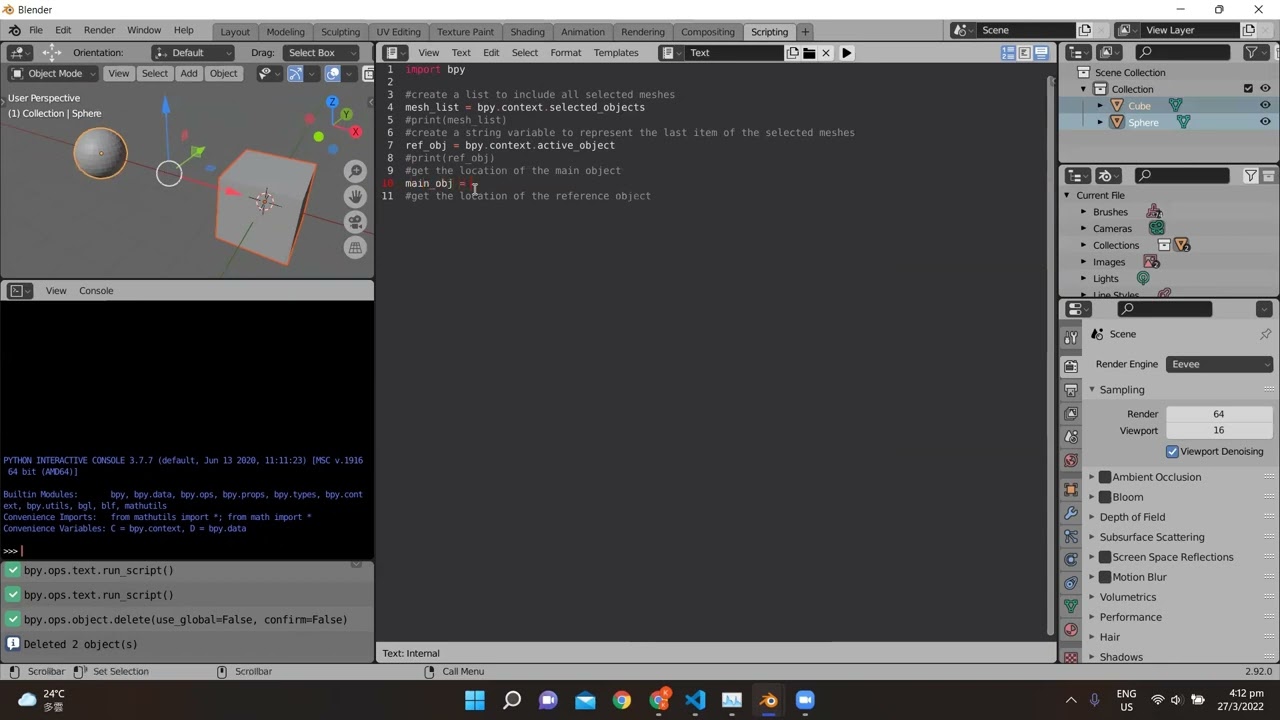Image resolution: width=1280 pixels, height=720 pixels.
Task: Open the Object Mode dropdown
Action: (x=54, y=73)
